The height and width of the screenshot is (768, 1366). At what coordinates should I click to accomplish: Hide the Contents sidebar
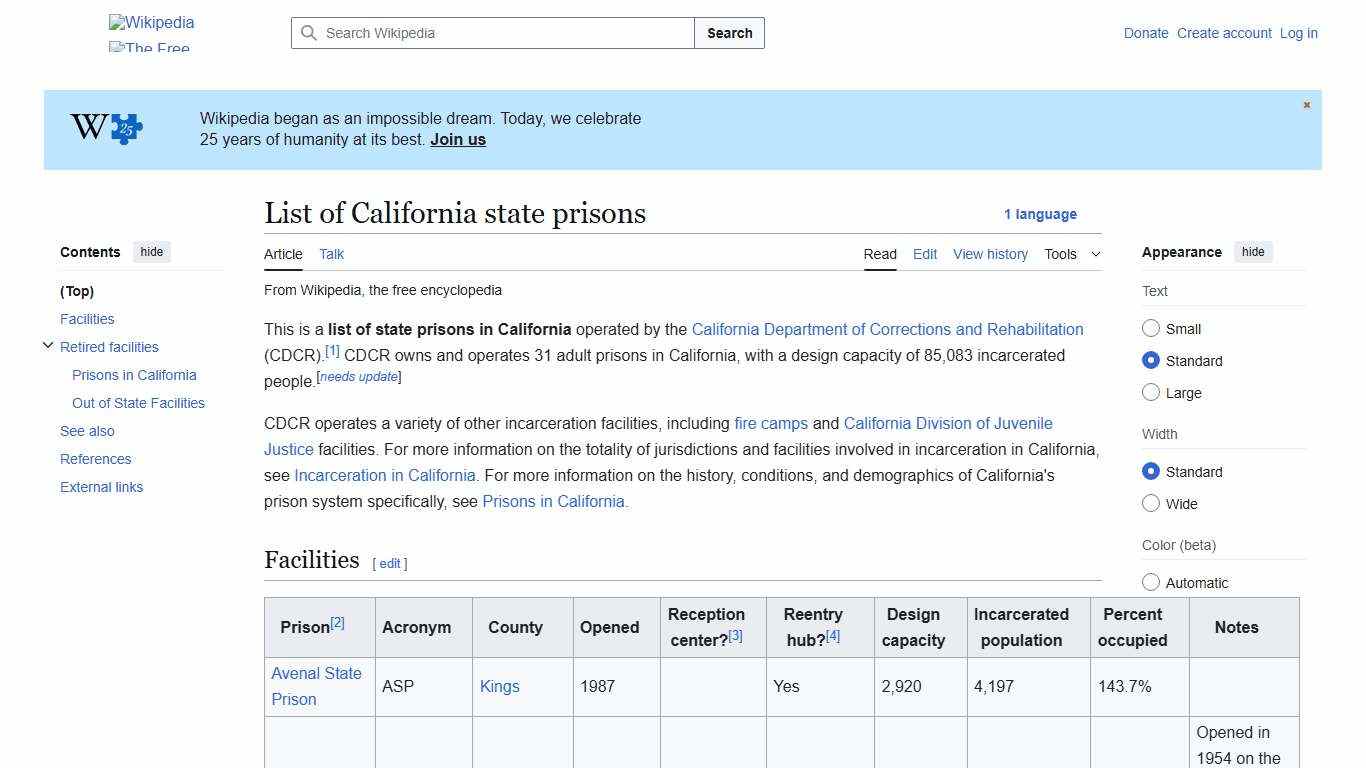click(x=151, y=252)
